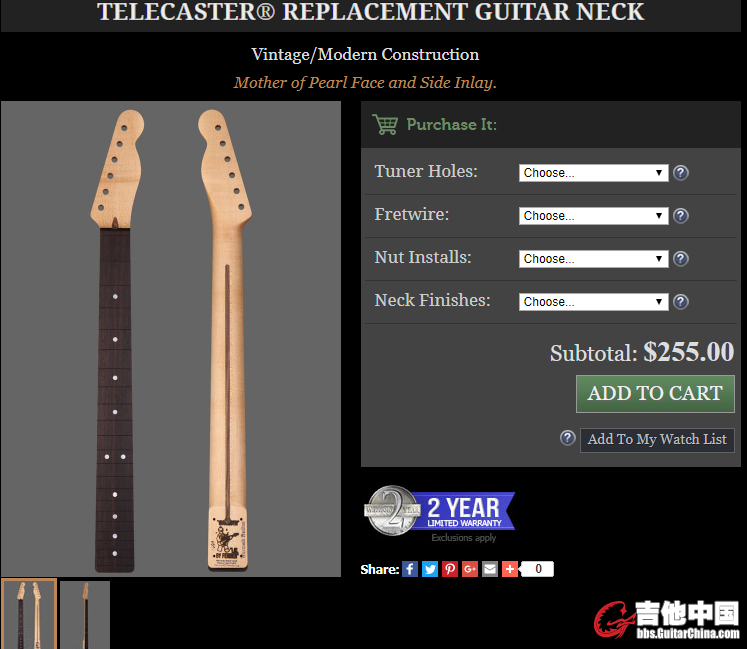Open help for Nut Installs option
Screen dimensions: 747x649
coord(681,259)
